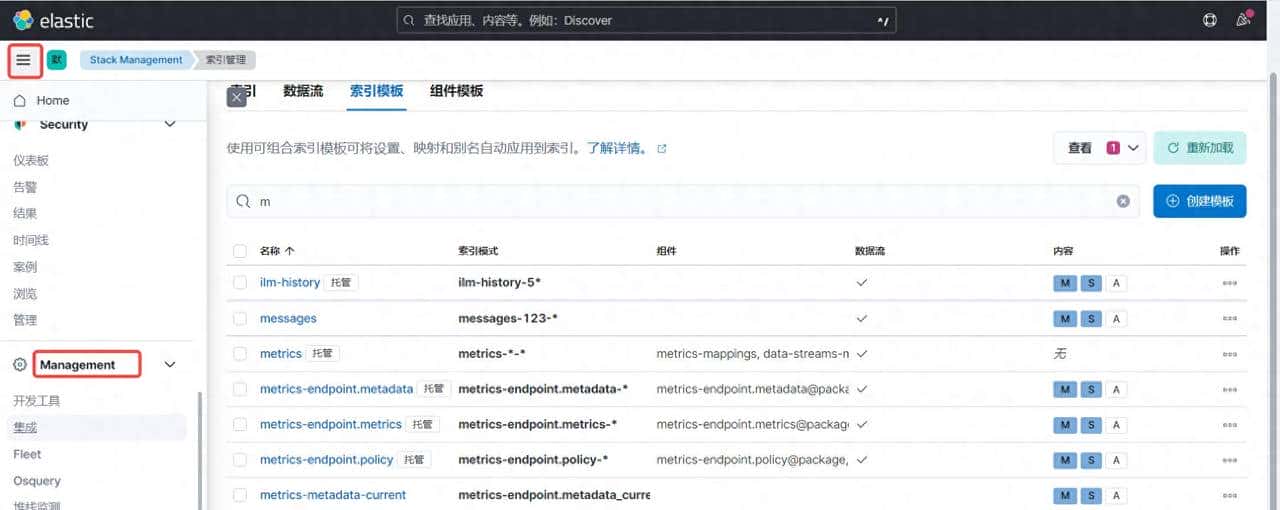
Task: Close the overlay with X button
Action: (237, 97)
